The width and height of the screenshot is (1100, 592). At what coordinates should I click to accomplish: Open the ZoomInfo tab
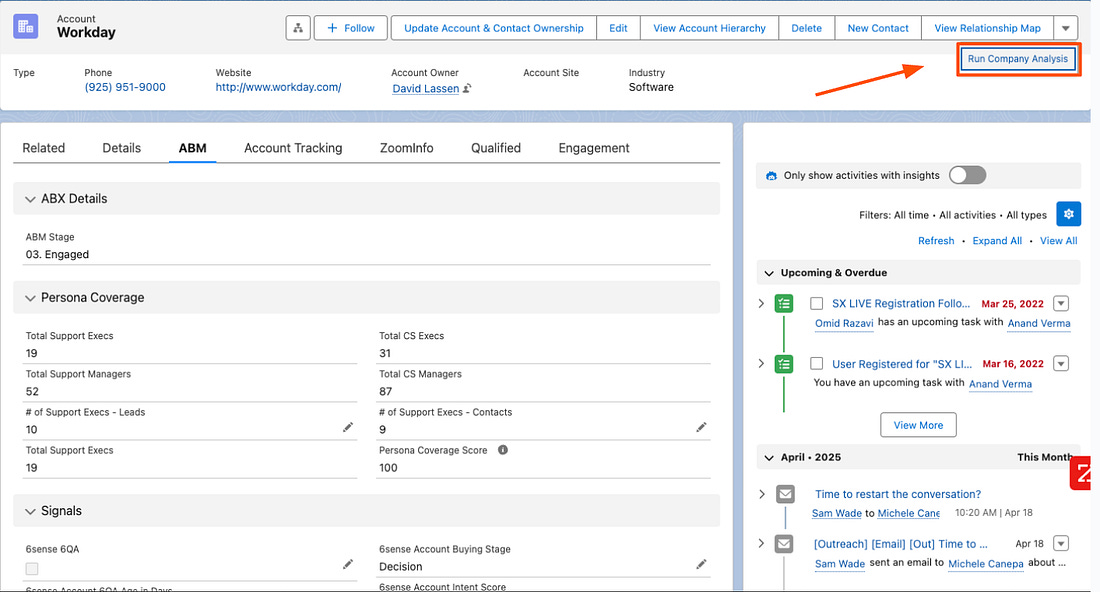406,148
